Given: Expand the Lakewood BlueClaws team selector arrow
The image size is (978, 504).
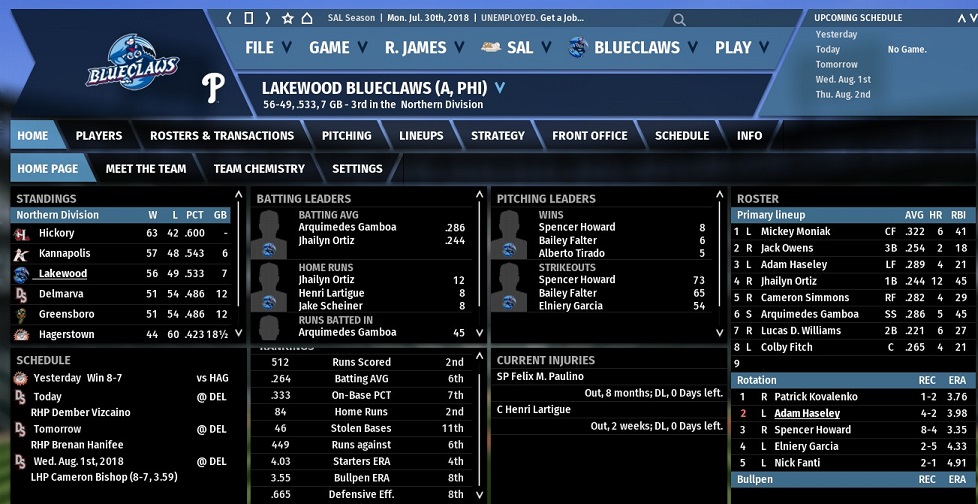Looking at the screenshot, I should pyautogui.click(x=500, y=88).
